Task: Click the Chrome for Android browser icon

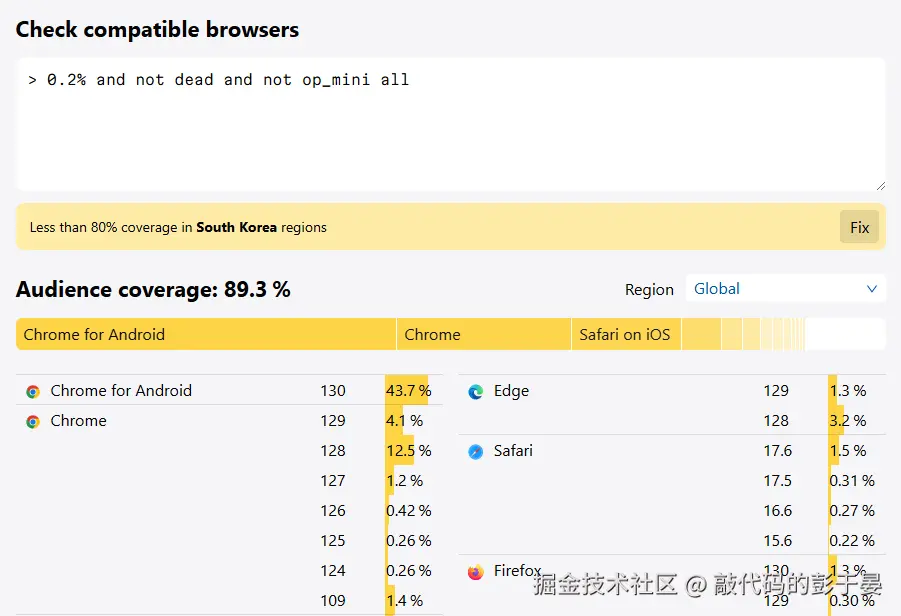Action: click(33, 392)
